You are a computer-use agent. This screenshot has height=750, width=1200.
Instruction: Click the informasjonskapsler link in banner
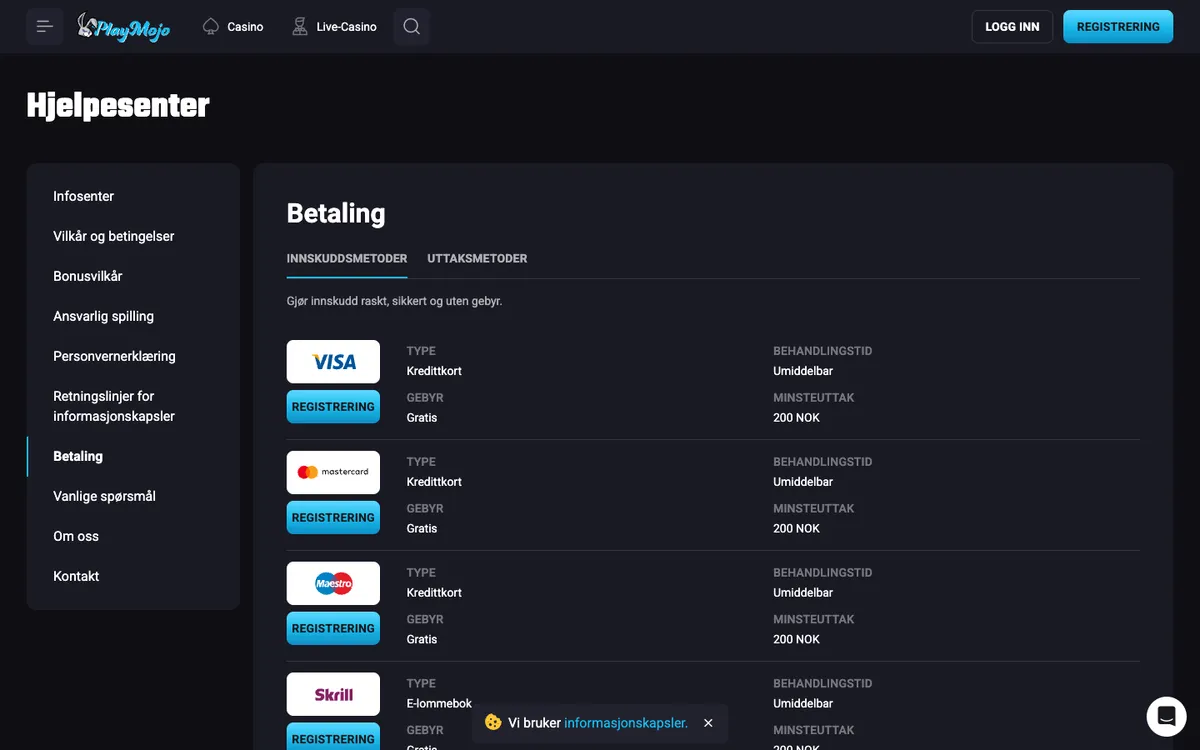pos(626,723)
